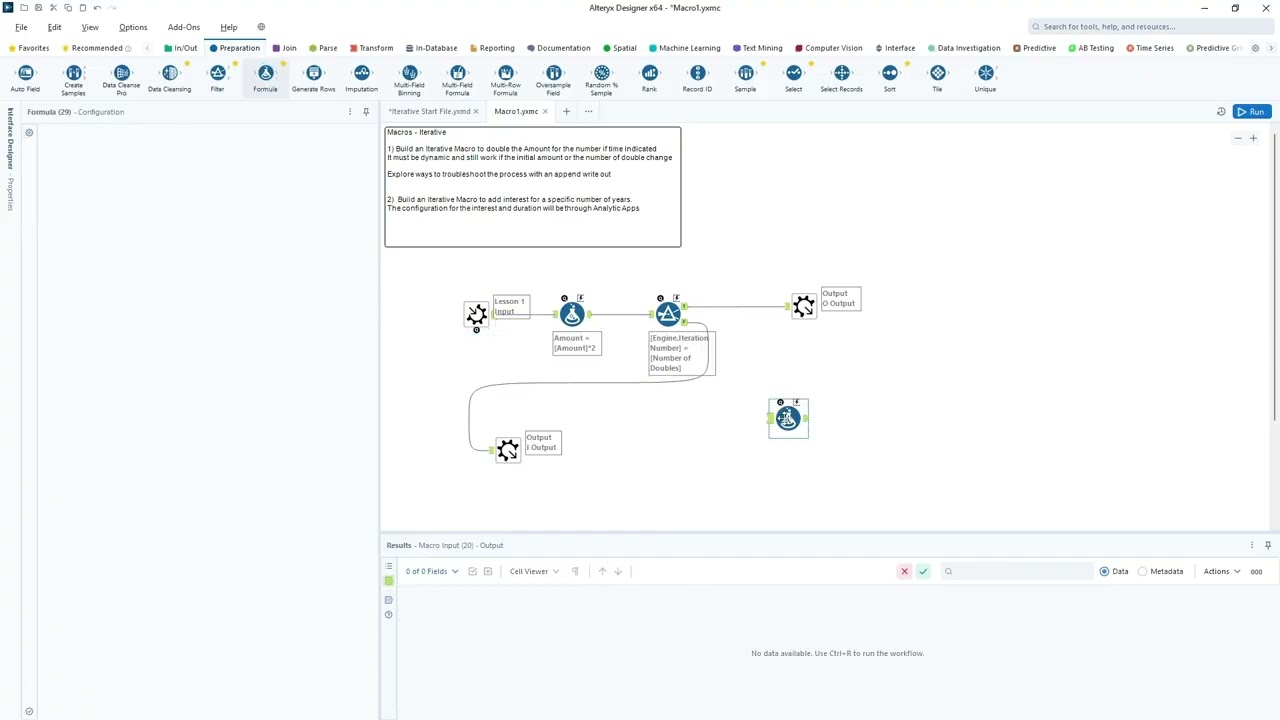The image size is (1280, 720).
Task: Select the Select Records tool
Action: point(841,79)
